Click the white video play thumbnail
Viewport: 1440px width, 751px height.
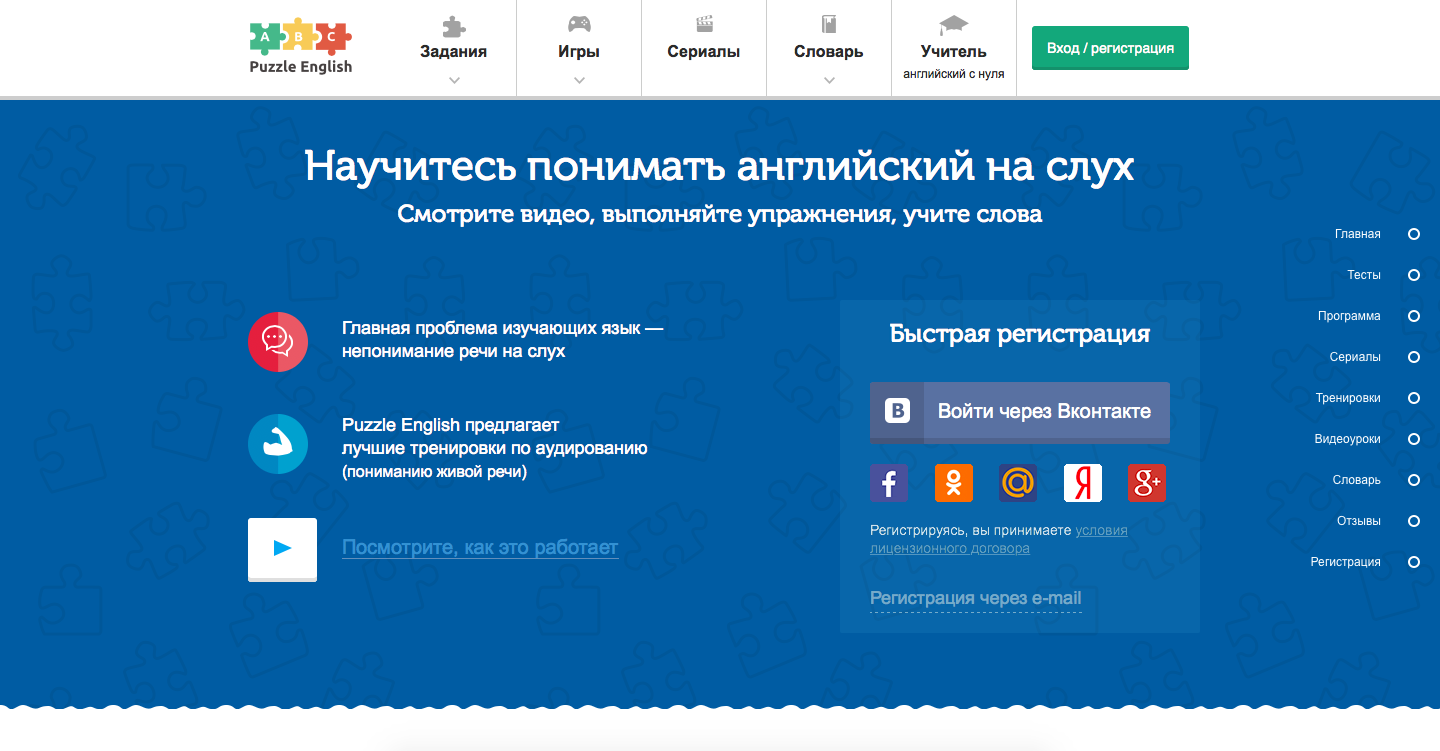click(282, 548)
